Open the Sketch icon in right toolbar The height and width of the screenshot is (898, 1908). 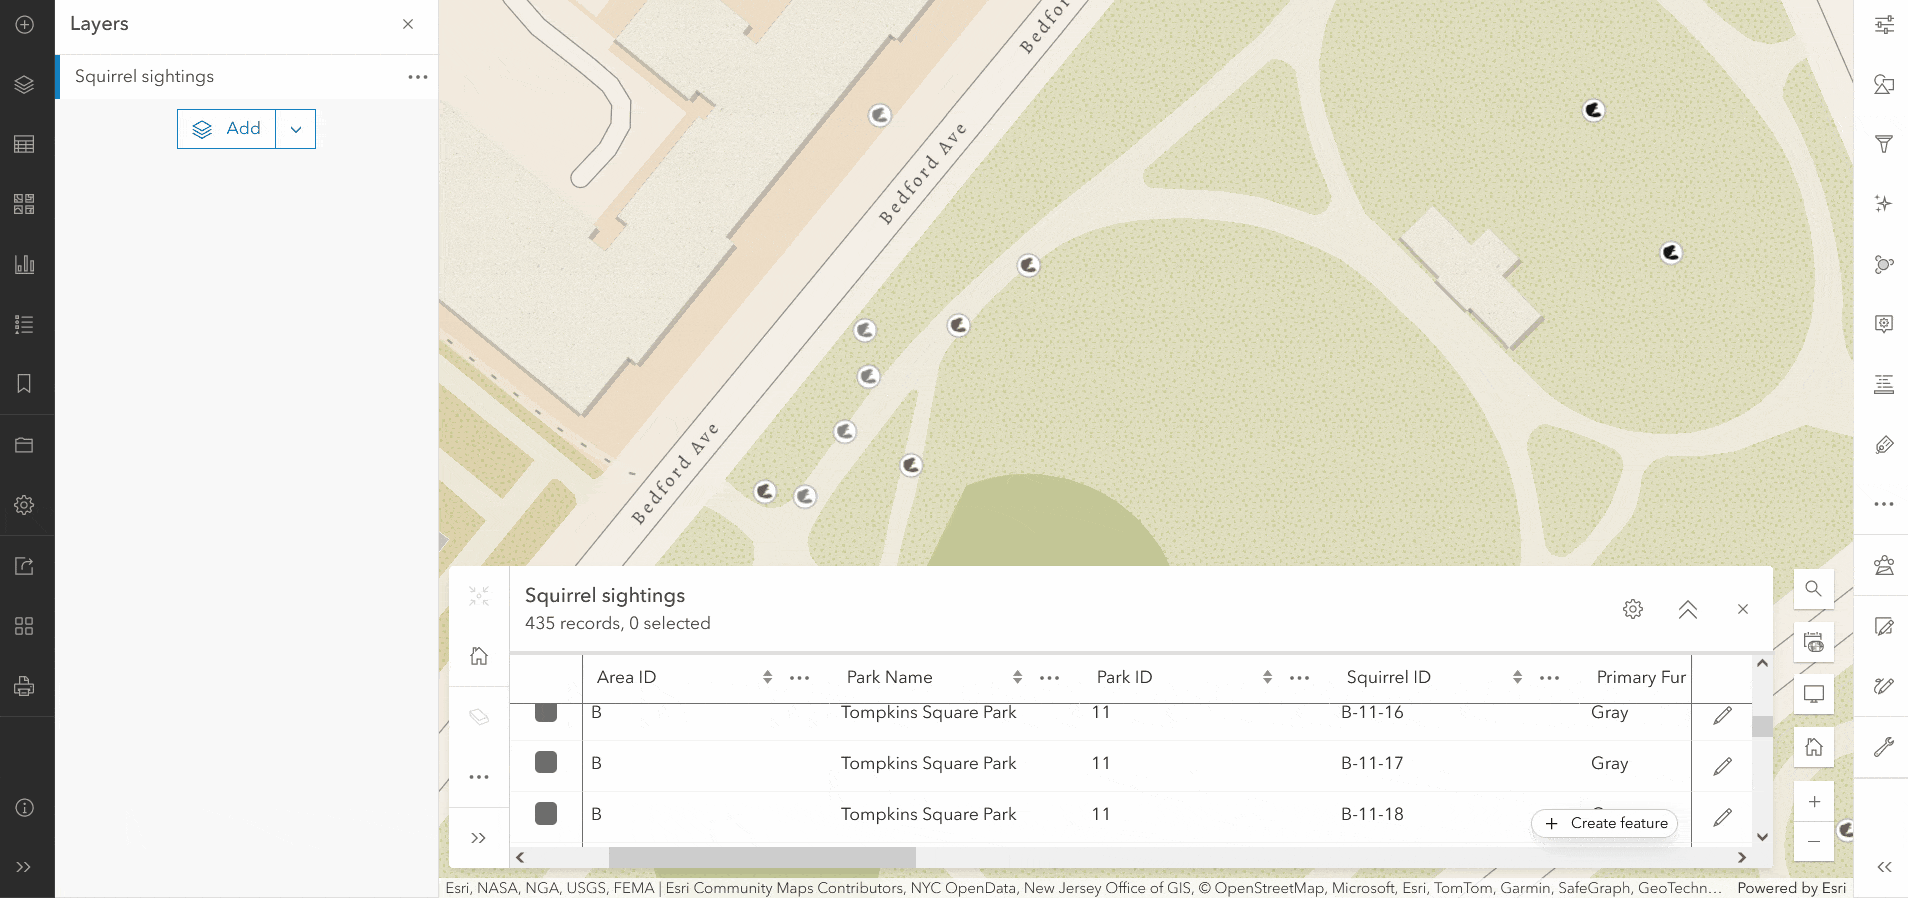tap(1884, 686)
